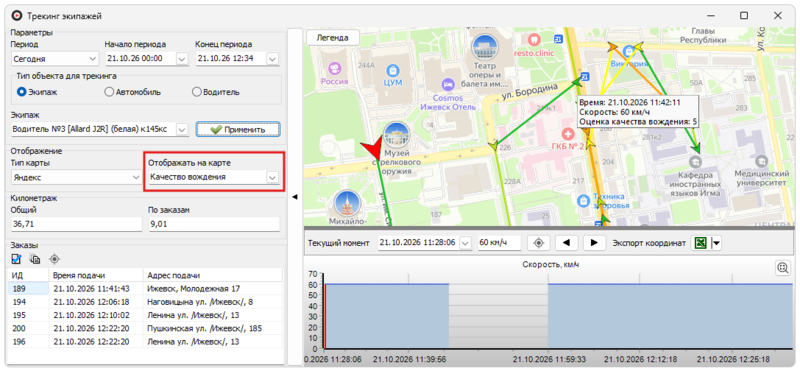The width and height of the screenshot is (800, 371).
Task: Click address Ижевск, Молодежная 17
Action: 194,289
